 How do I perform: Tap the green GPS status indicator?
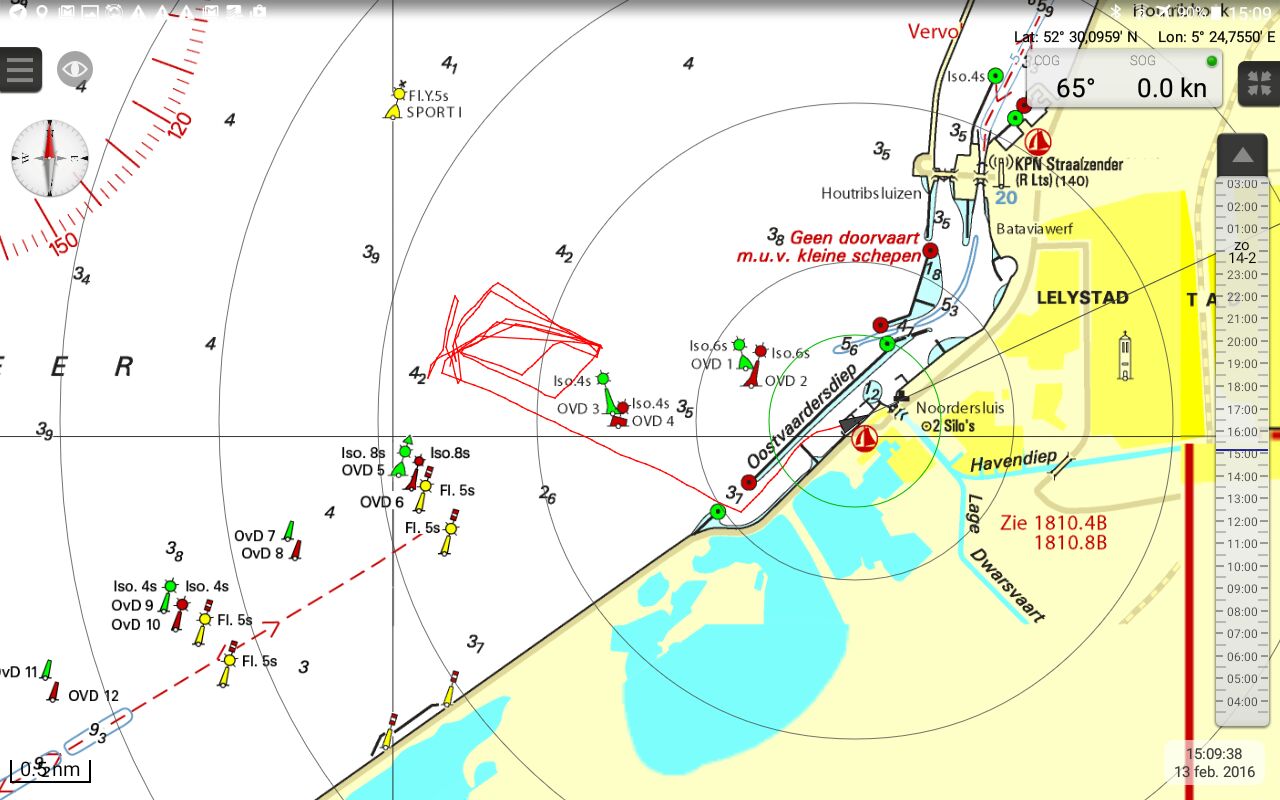point(1212,61)
